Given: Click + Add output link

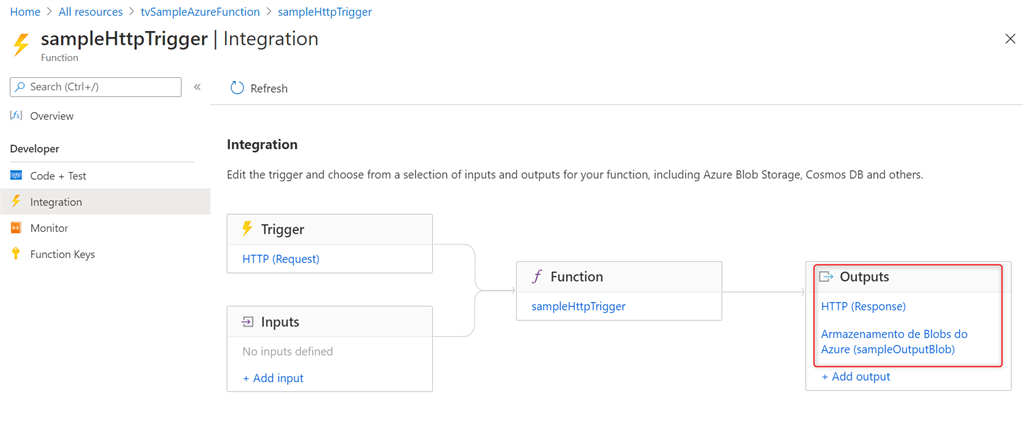Looking at the screenshot, I should click(x=855, y=376).
